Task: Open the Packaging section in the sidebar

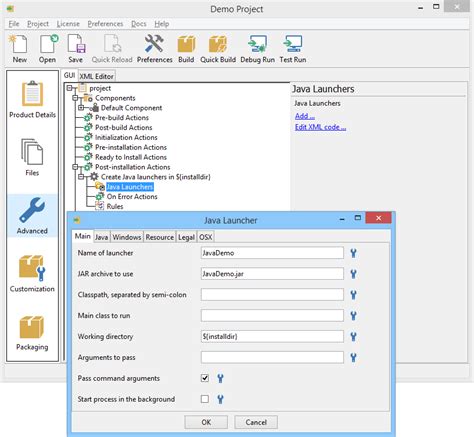Action: tap(32, 332)
